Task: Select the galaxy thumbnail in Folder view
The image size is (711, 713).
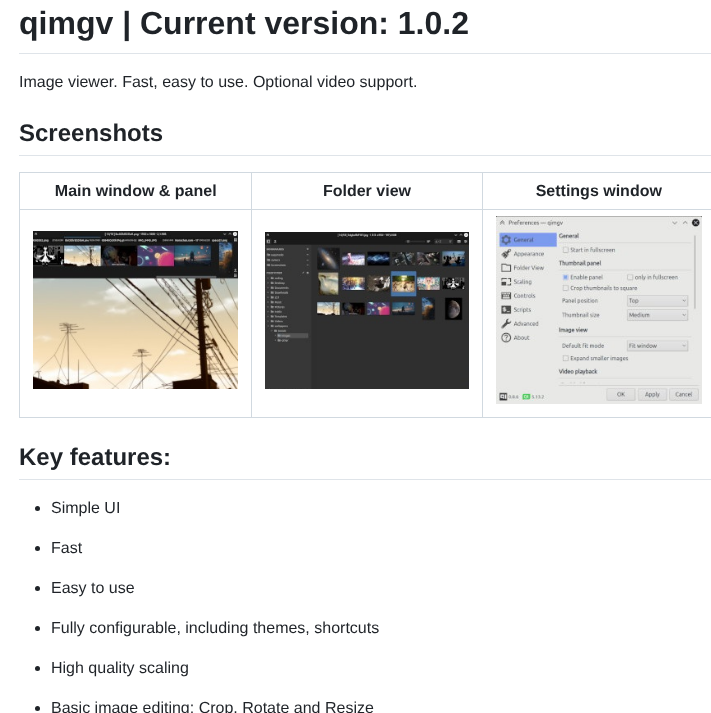Action: pos(328,258)
